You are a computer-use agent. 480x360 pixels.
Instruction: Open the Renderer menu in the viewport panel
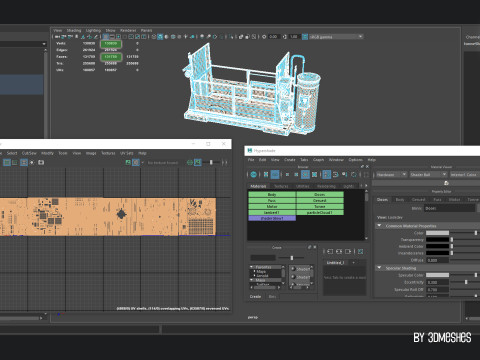(x=128, y=30)
